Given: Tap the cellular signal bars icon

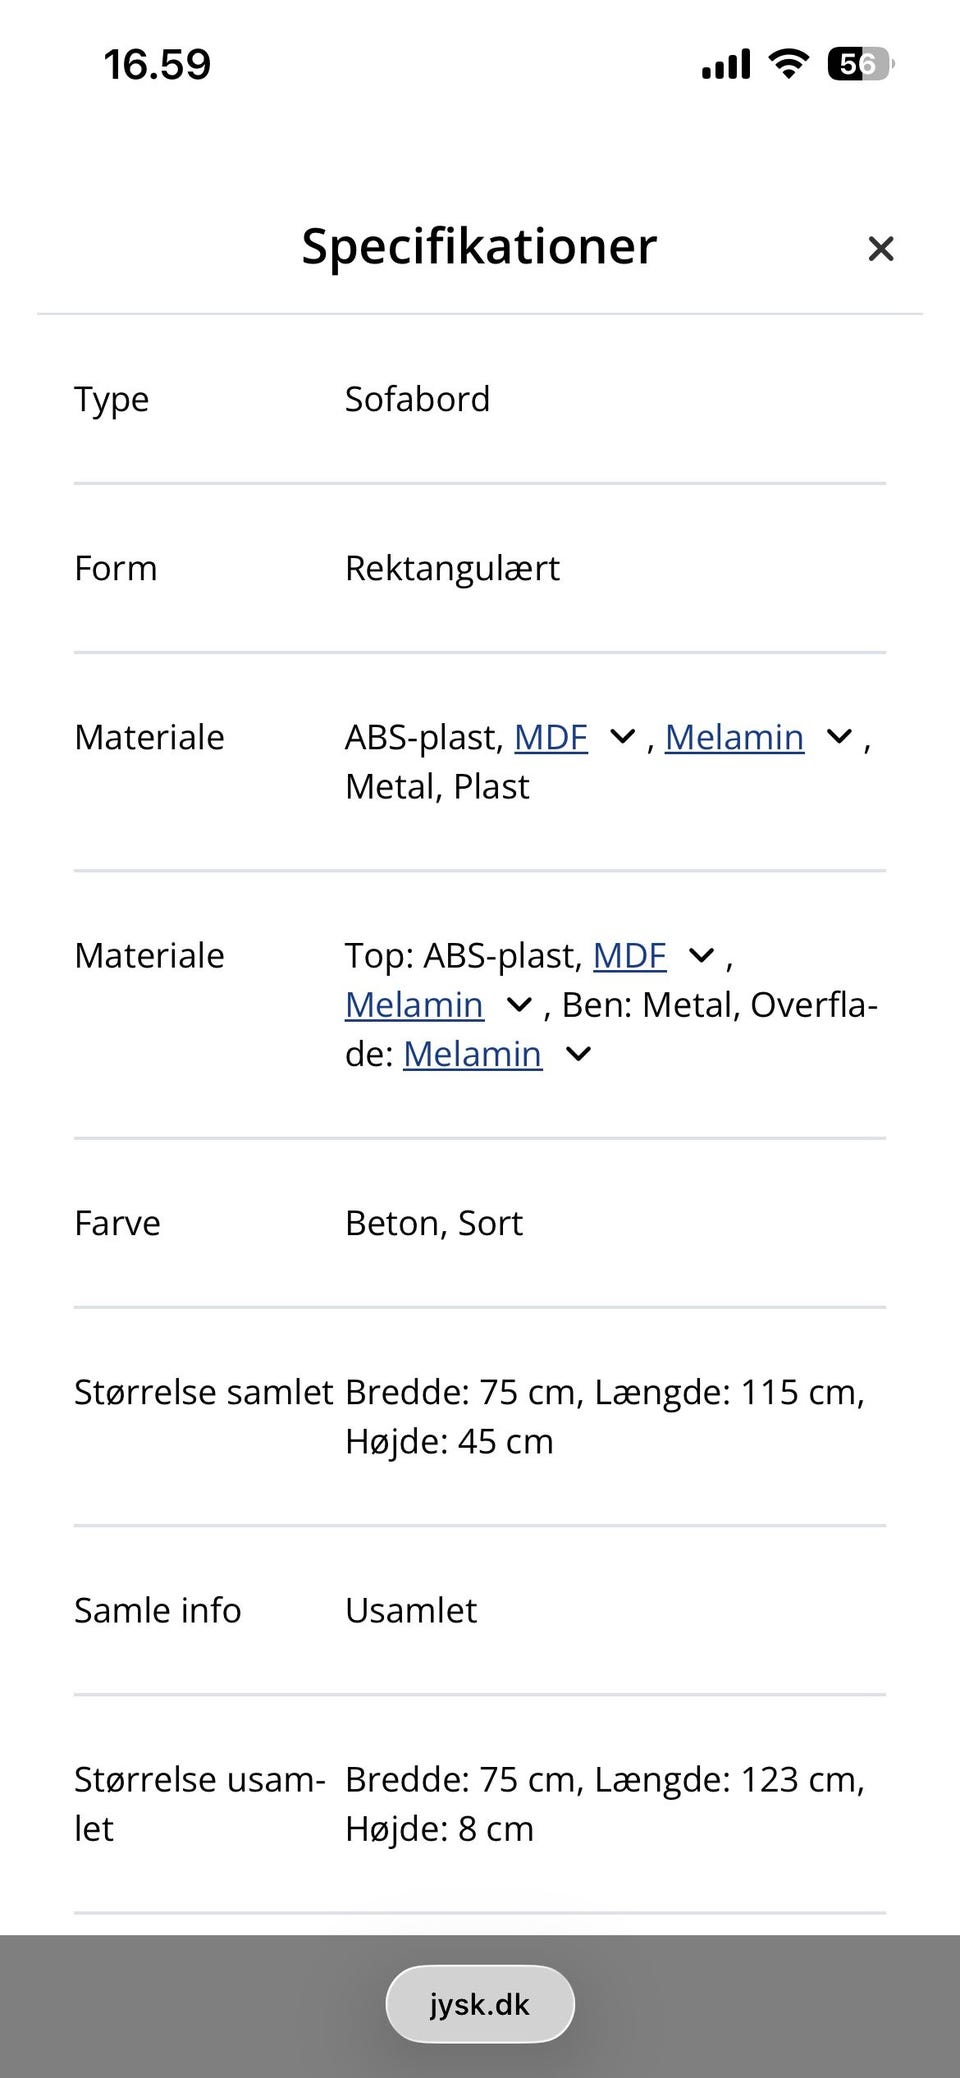Looking at the screenshot, I should (726, 66).
